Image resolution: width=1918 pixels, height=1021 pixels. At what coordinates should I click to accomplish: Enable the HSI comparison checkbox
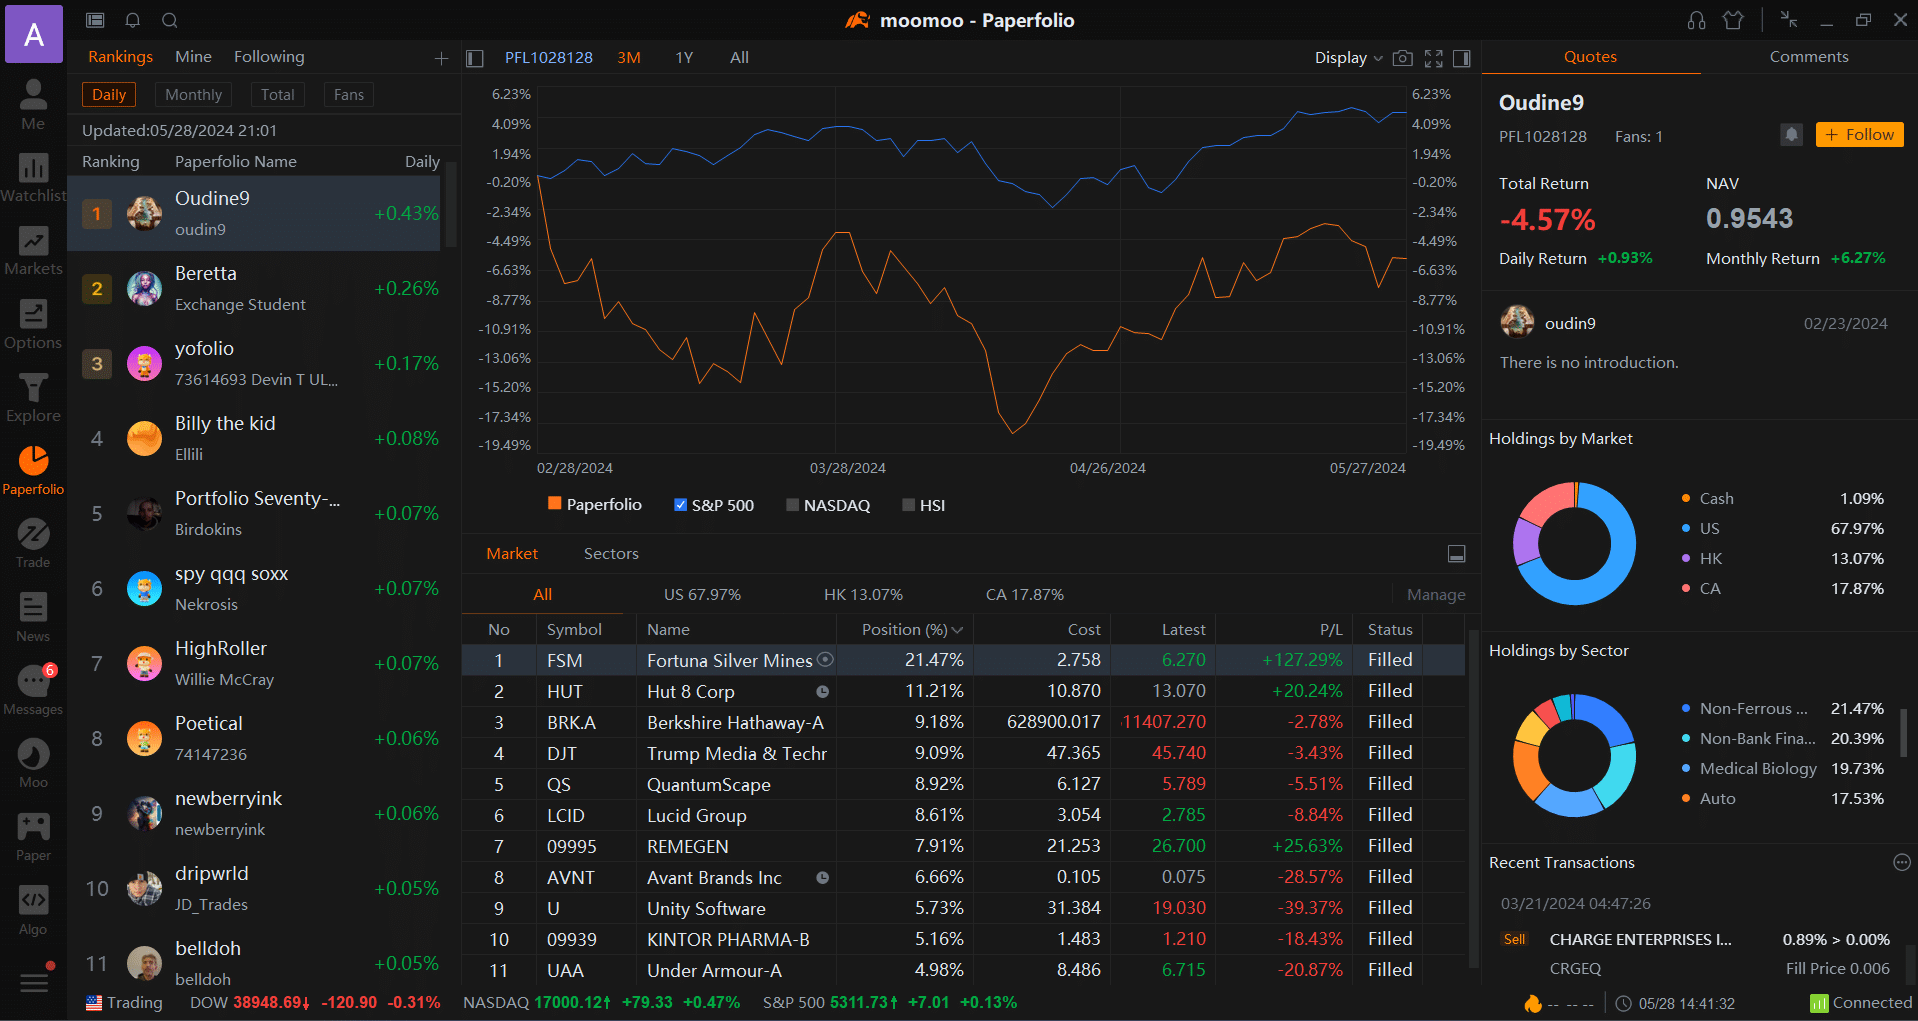tap(908, 505)
